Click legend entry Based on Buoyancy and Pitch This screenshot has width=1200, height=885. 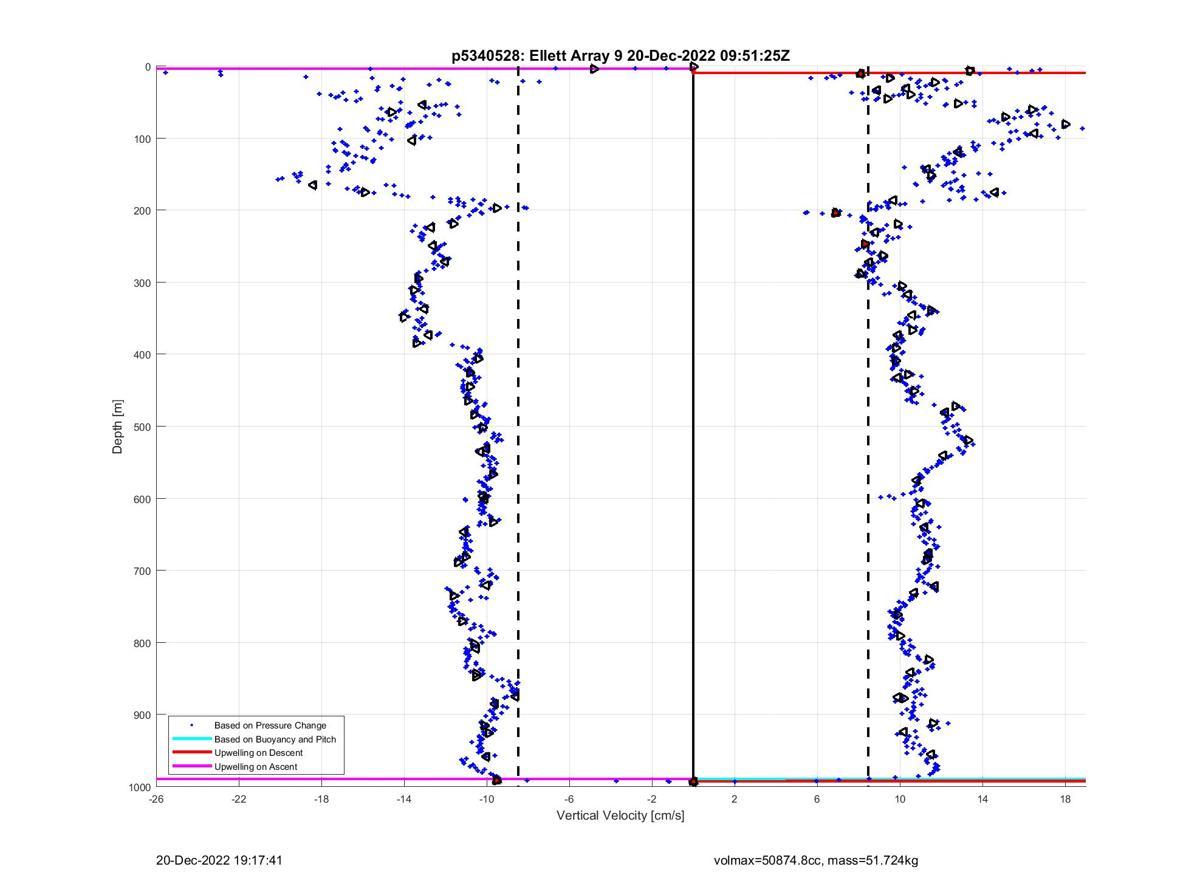275,739
